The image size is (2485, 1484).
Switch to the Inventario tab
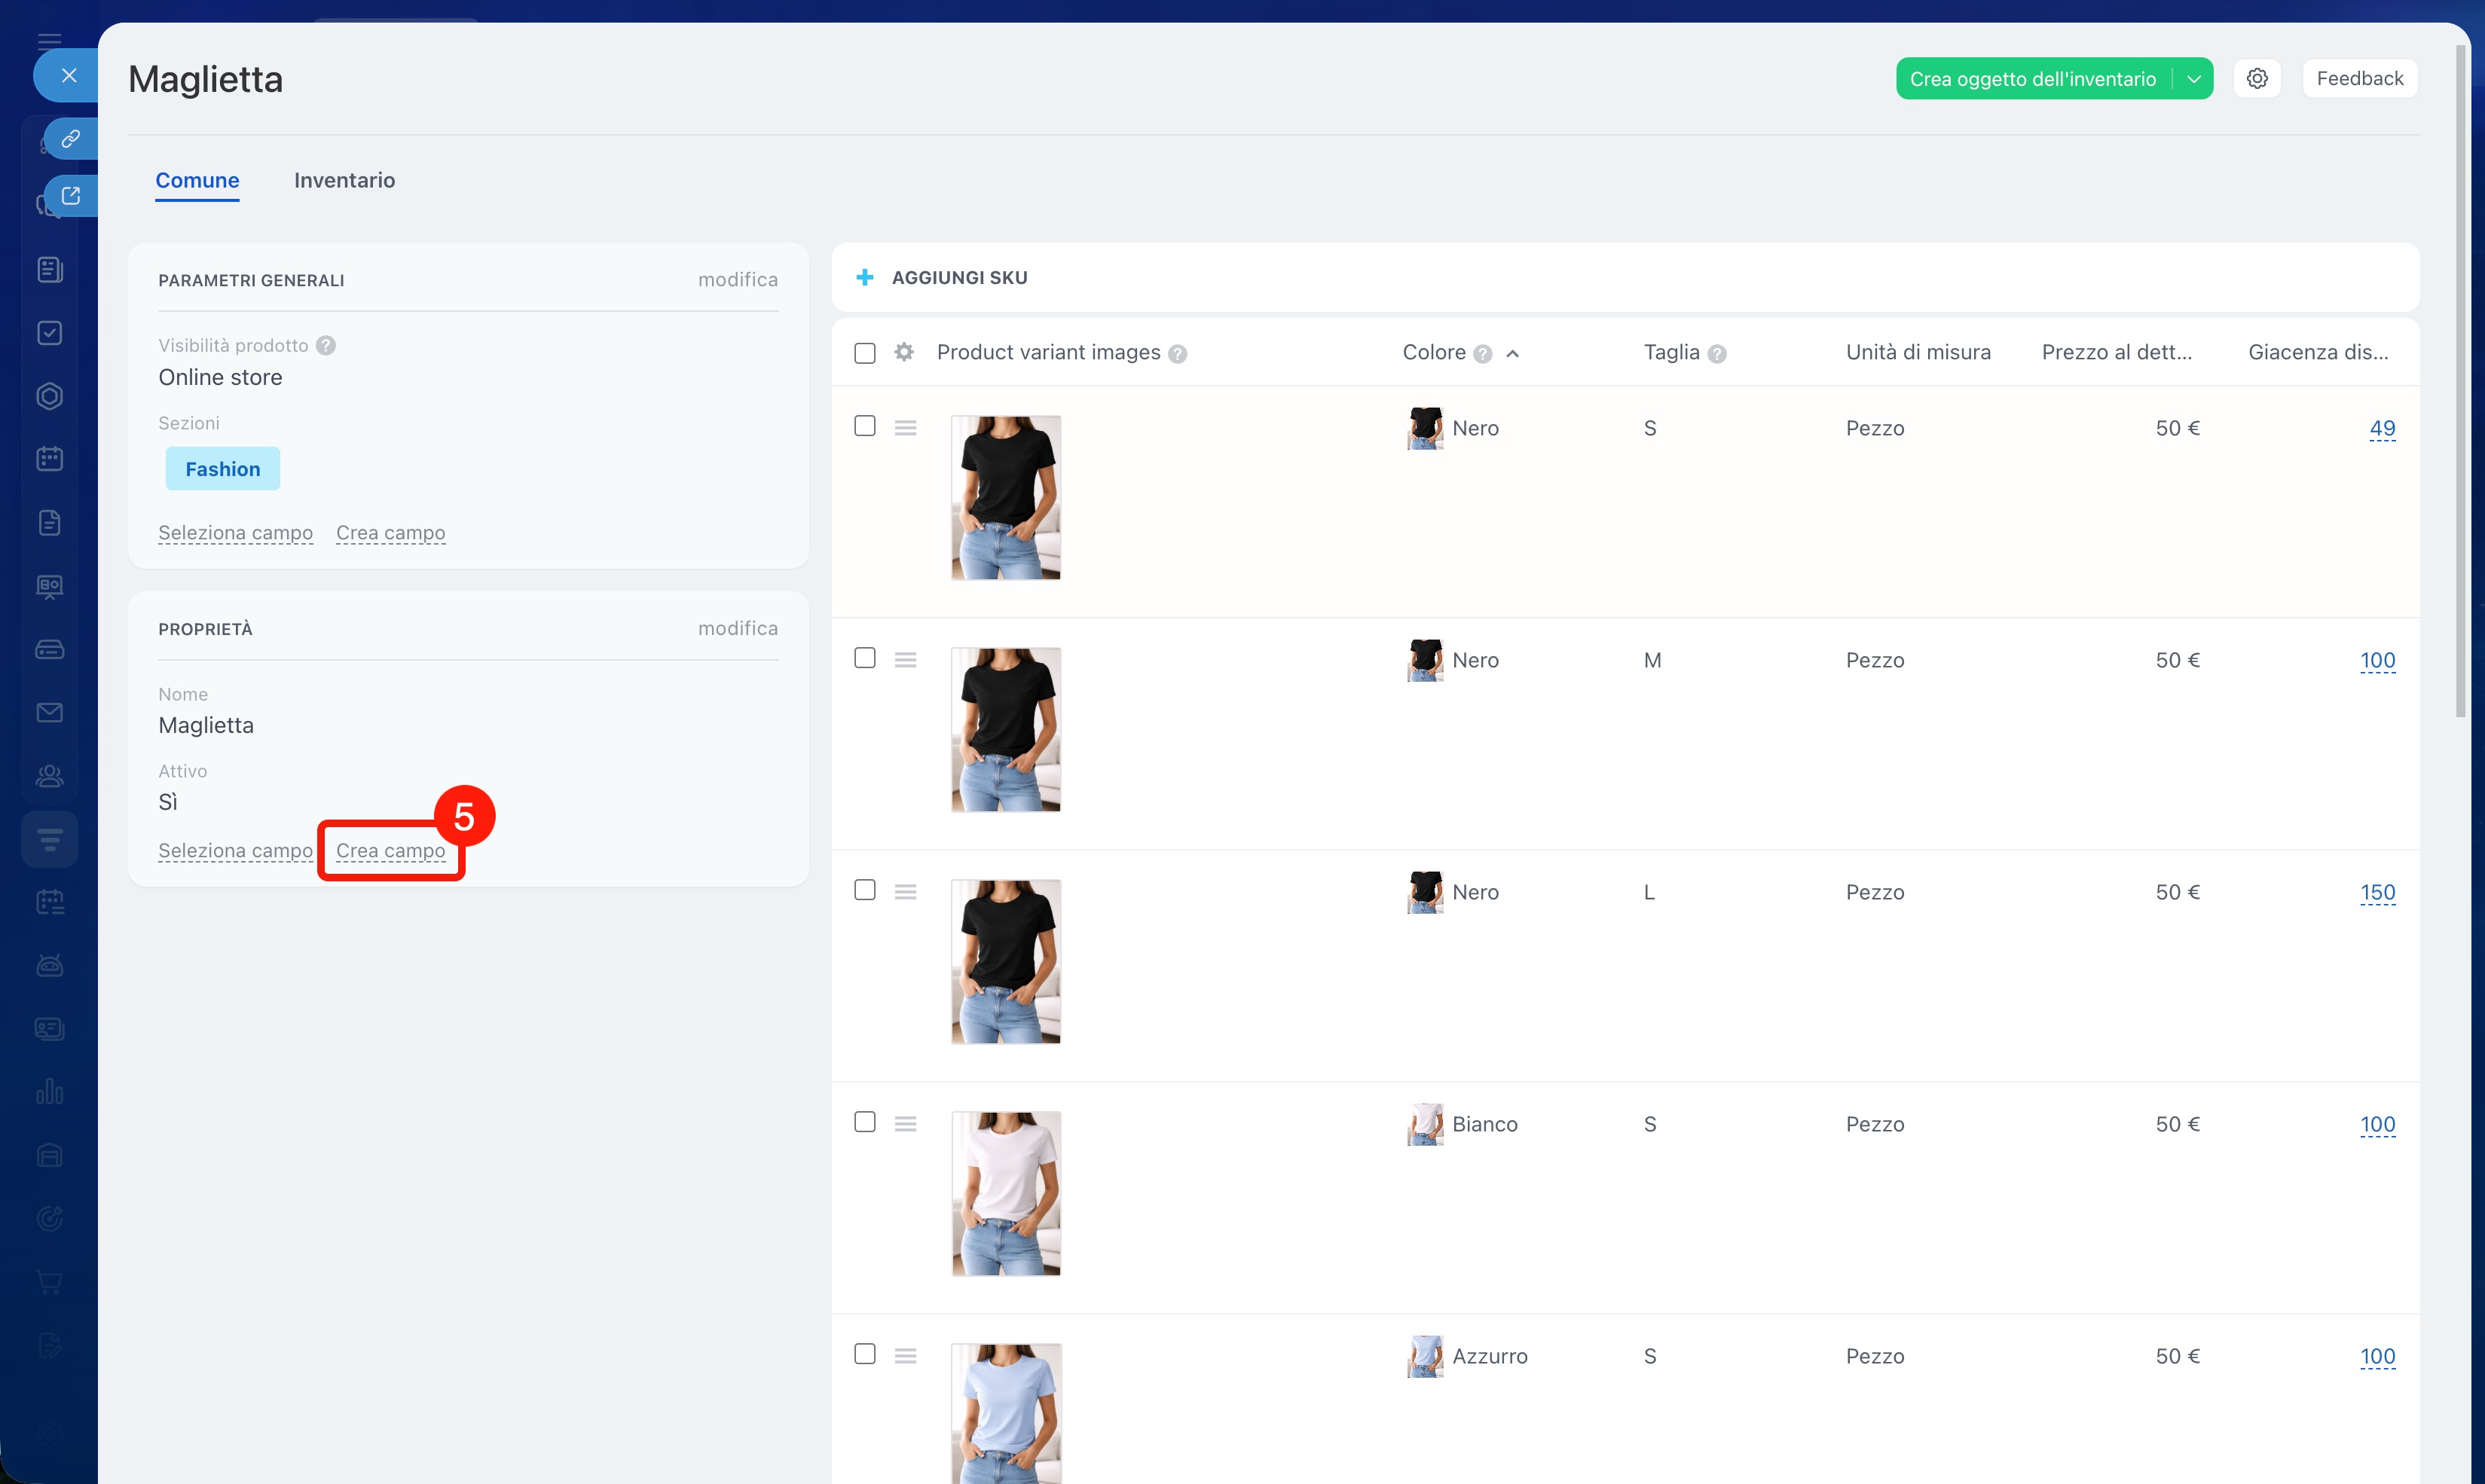coord(344,180)
